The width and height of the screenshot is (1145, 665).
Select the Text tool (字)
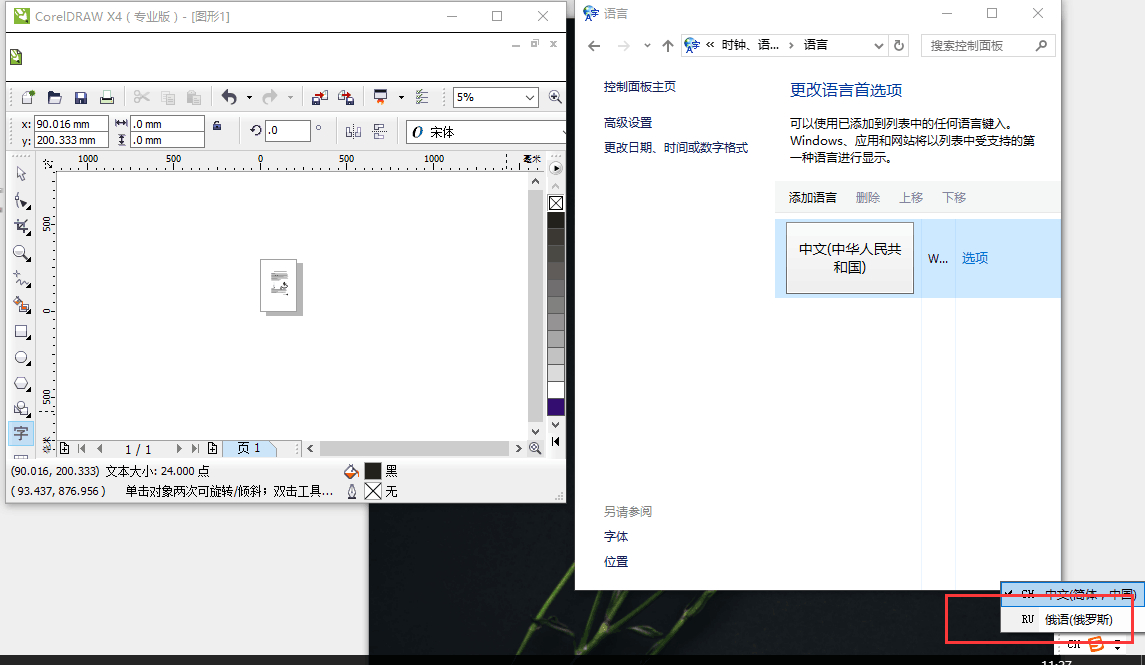[x=20, y=434]
